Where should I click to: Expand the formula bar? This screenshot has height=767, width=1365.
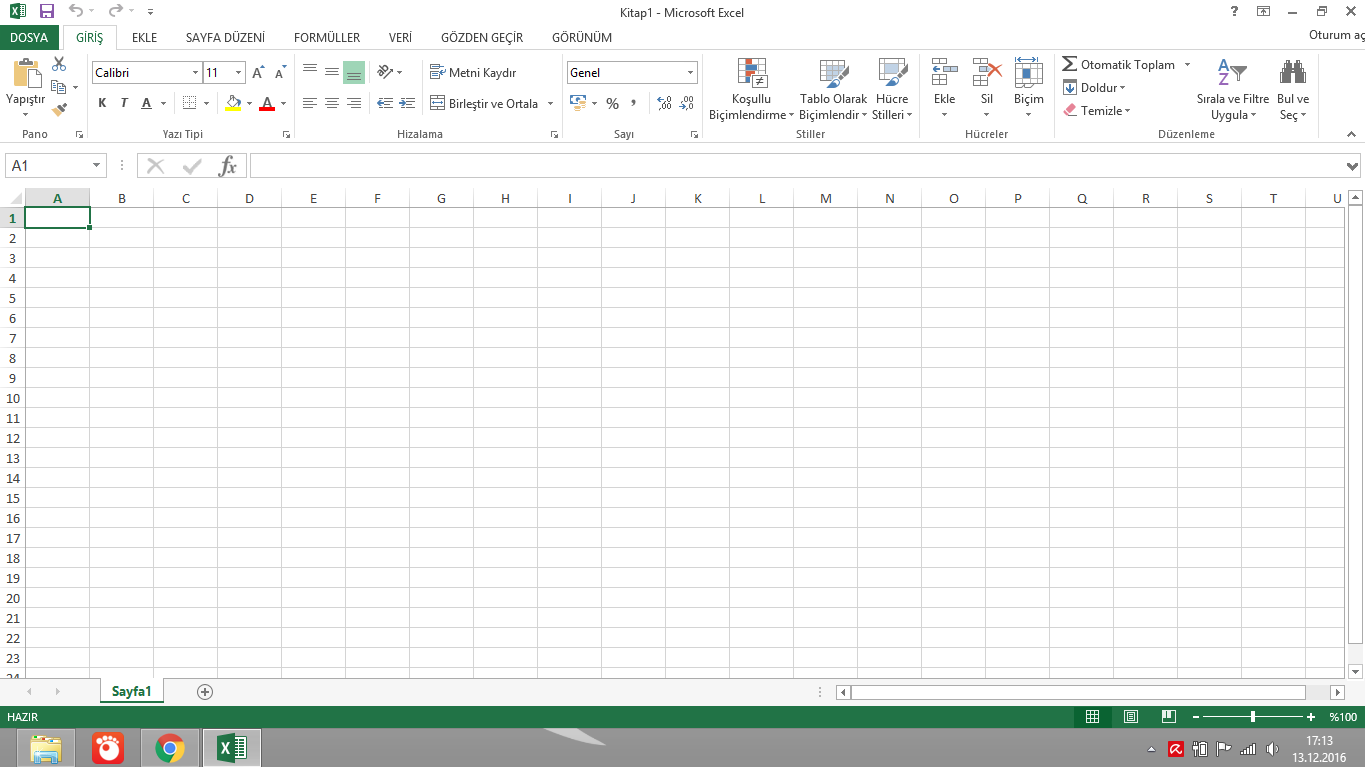[x=1353, y=166]
